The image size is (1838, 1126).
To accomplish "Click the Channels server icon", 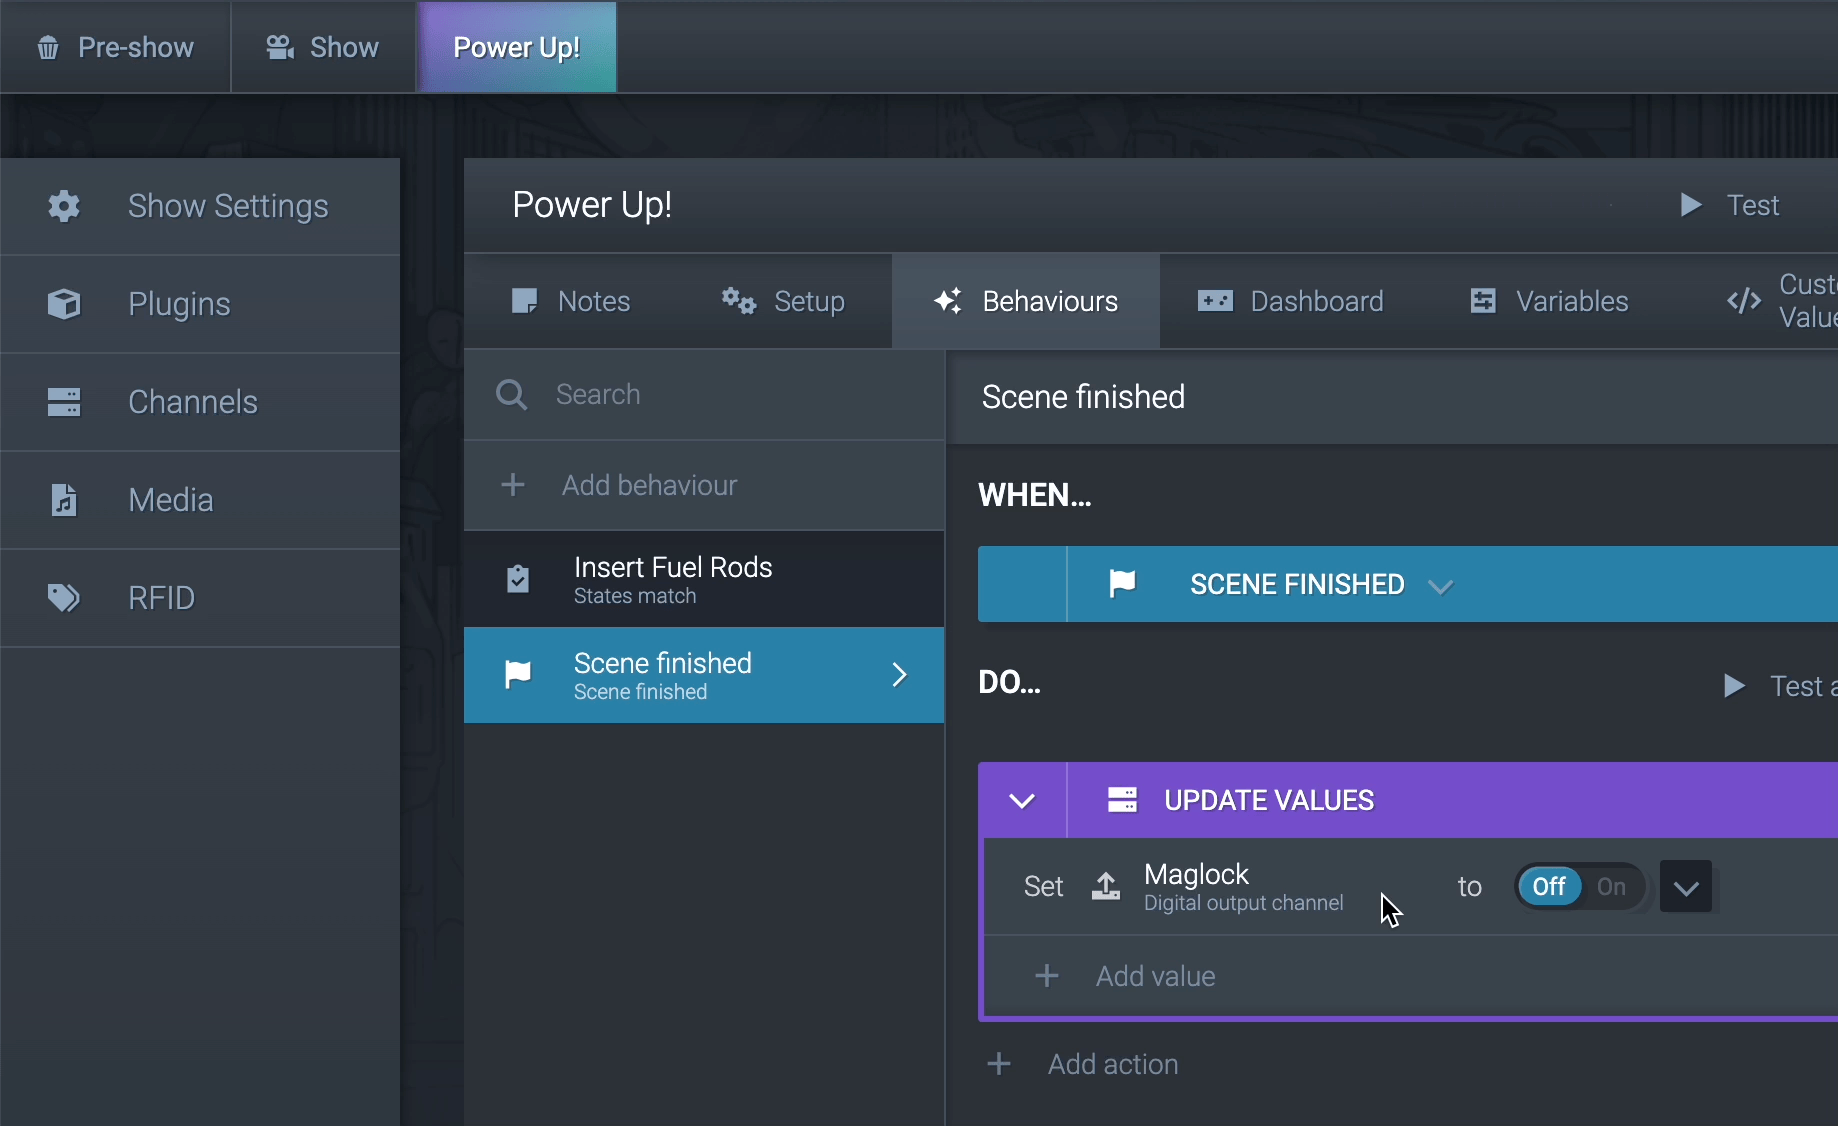I will click(x=64, y=402).
